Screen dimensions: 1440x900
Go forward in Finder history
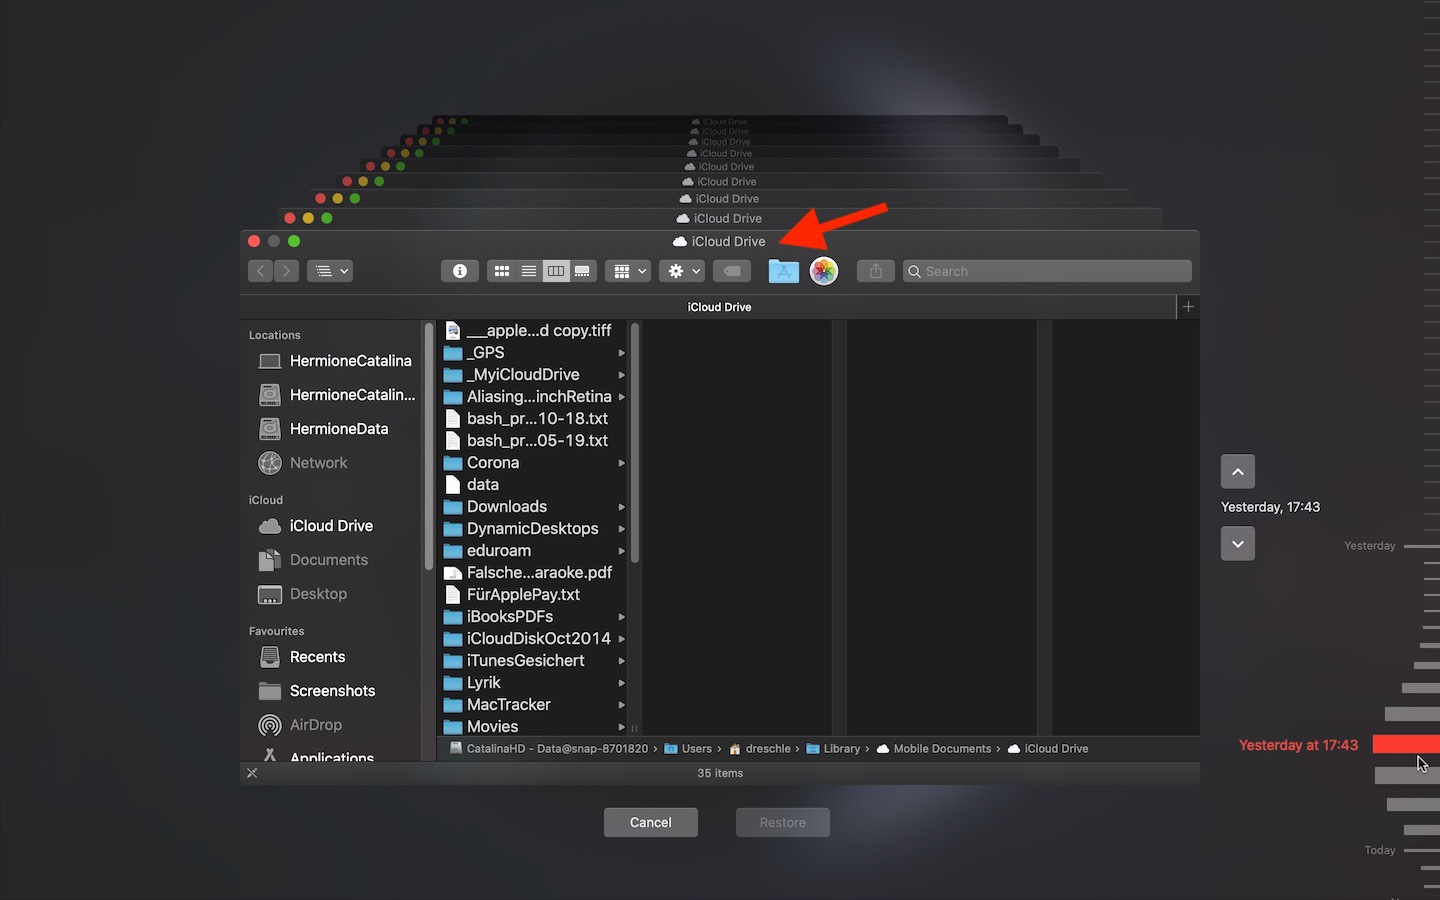click(287, 271)
